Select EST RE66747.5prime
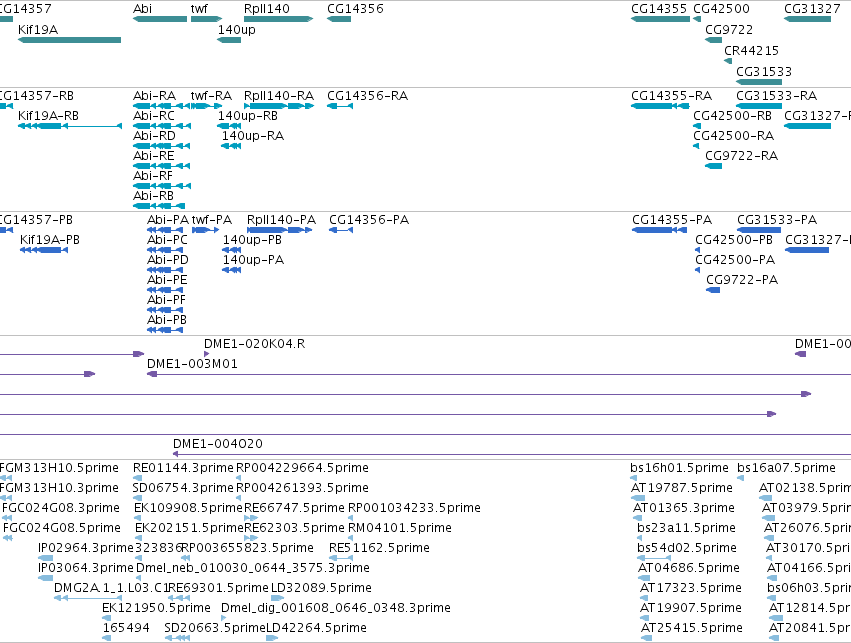 tap(295, 508)
